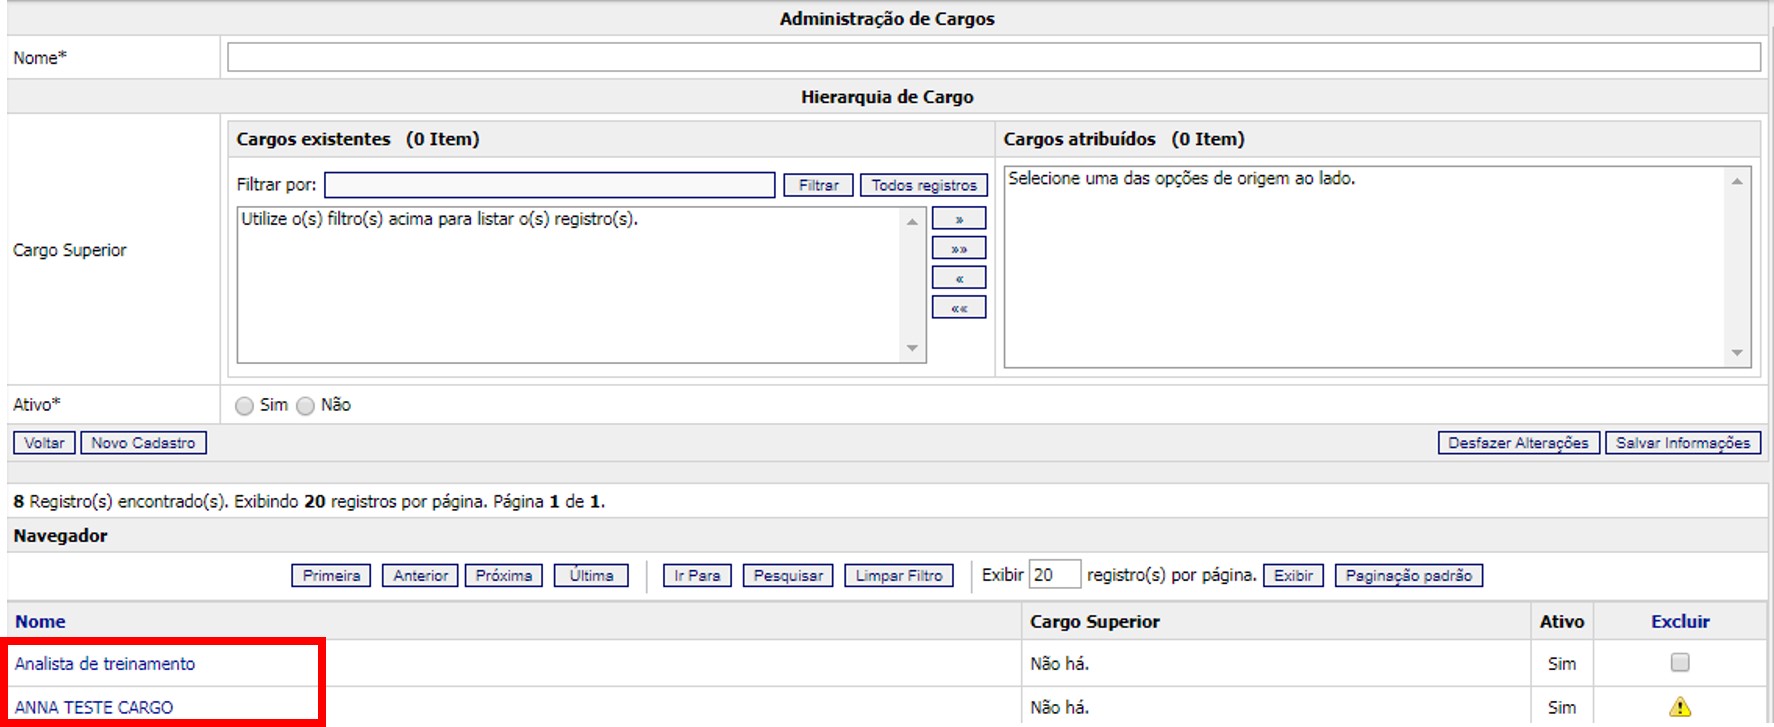This screenshot has height=727, width=1774.
Task: Click the Novo Cadastro button
Action: [143, 443]
